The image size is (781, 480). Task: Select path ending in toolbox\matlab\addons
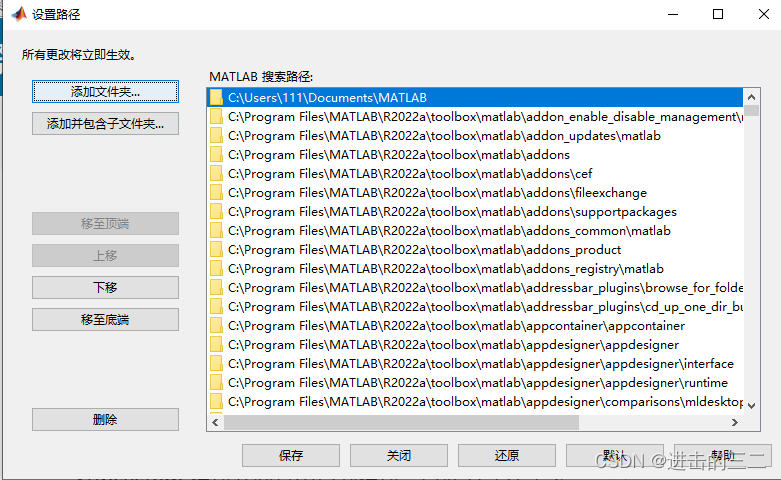[475, 154]
